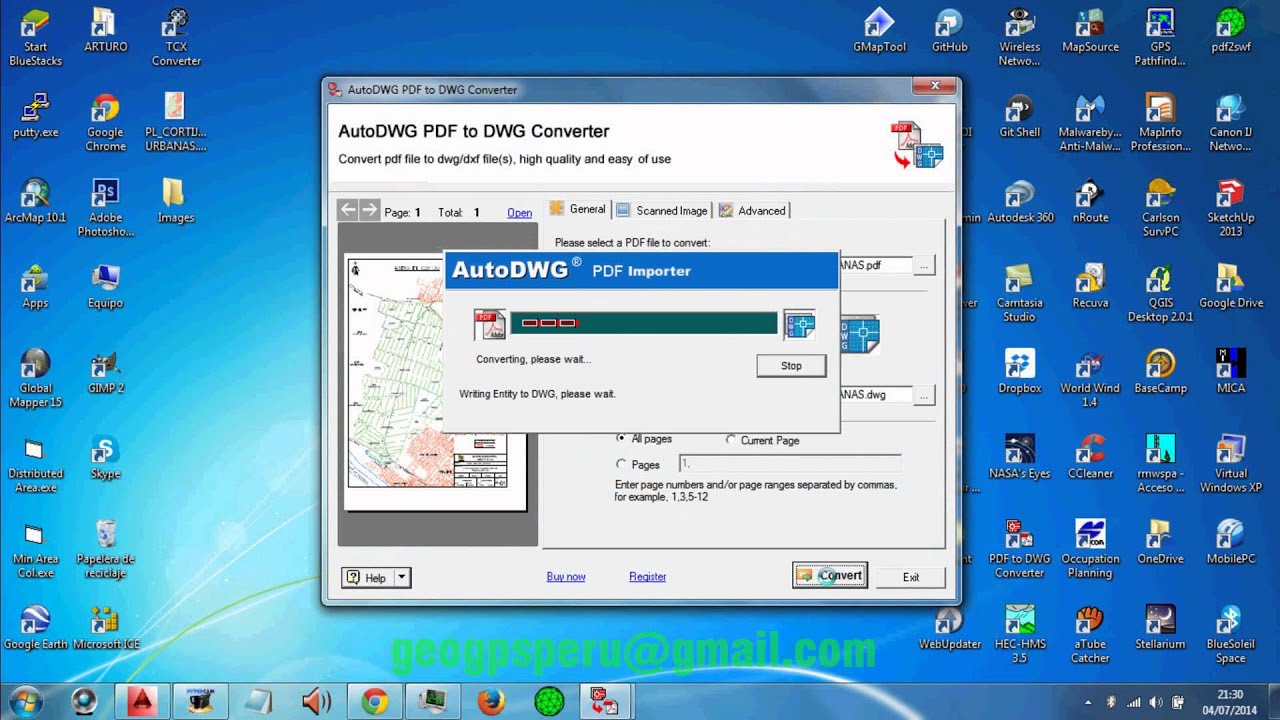Browse for input PDF file button
This screenshot has height=720, width=1280.
point(924,266)
